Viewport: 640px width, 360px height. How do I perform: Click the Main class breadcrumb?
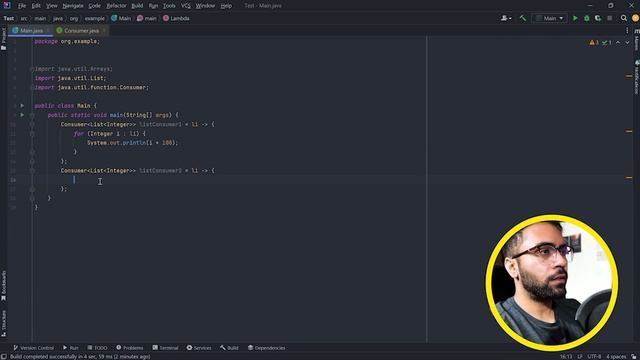coord(121,18)
